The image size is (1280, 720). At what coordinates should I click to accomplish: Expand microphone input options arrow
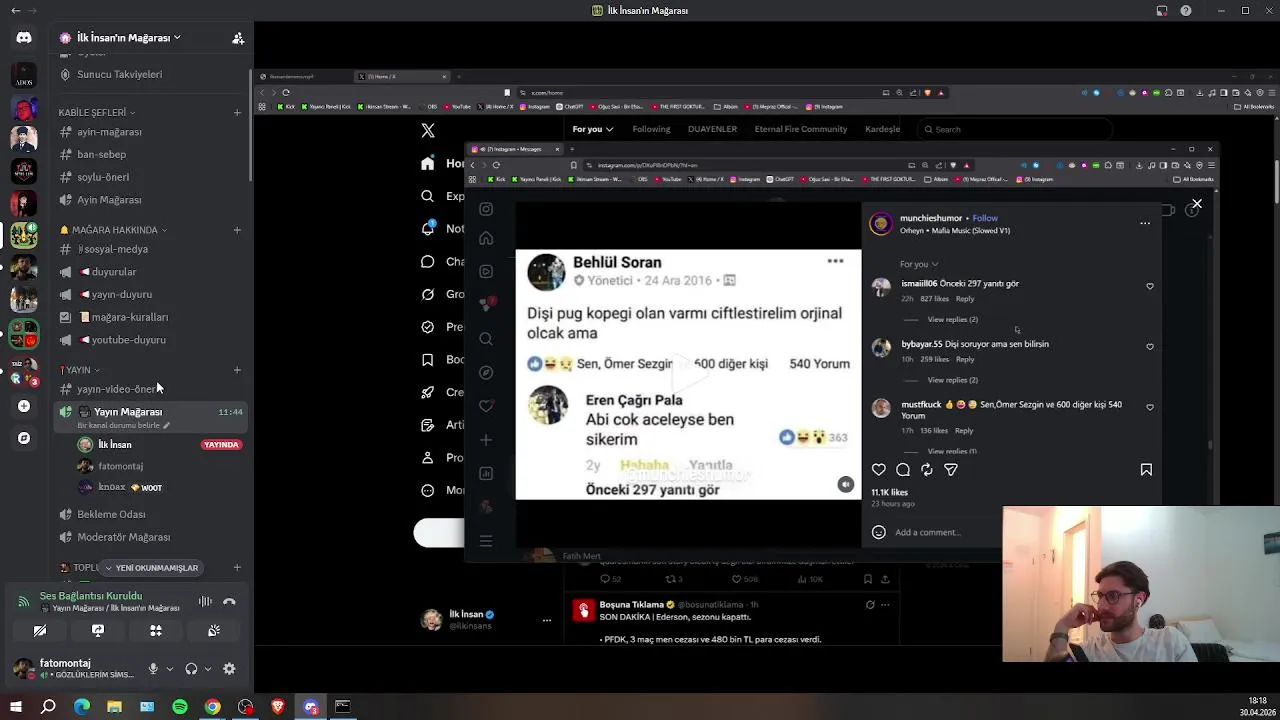point(169,669)
